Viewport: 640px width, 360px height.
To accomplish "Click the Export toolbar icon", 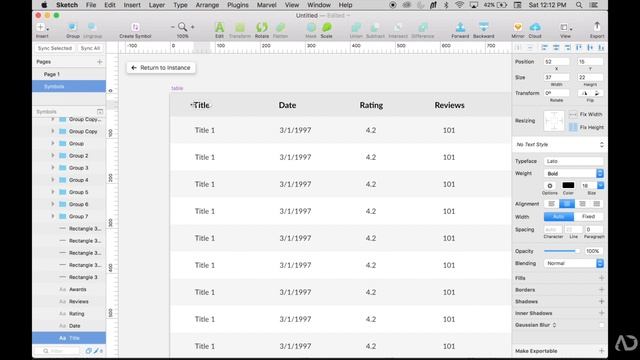I will pos(597,27).
